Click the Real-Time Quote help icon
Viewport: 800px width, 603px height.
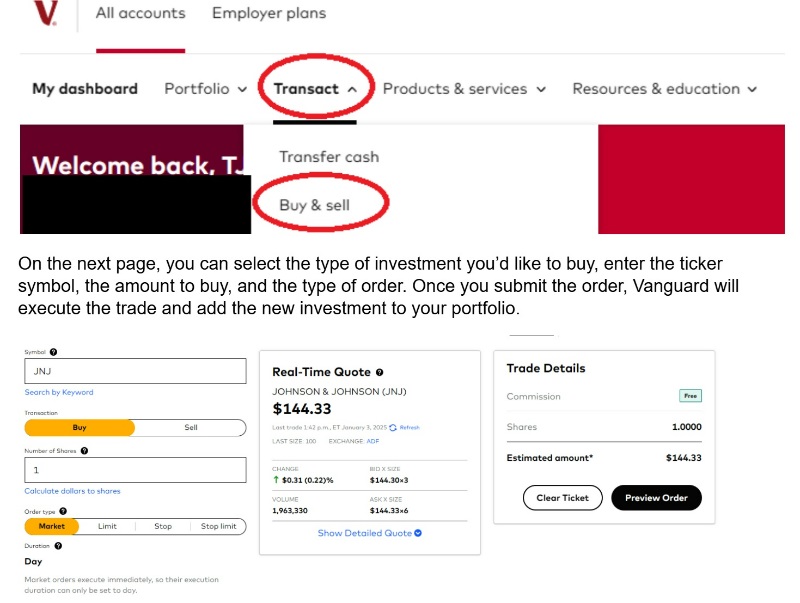pos(379,372)
